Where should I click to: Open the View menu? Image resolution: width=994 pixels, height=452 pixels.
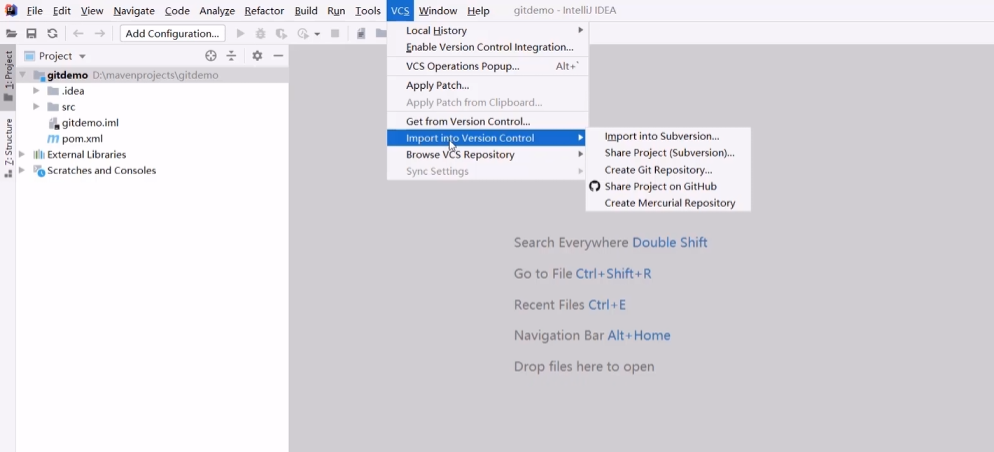click(92, 11)
